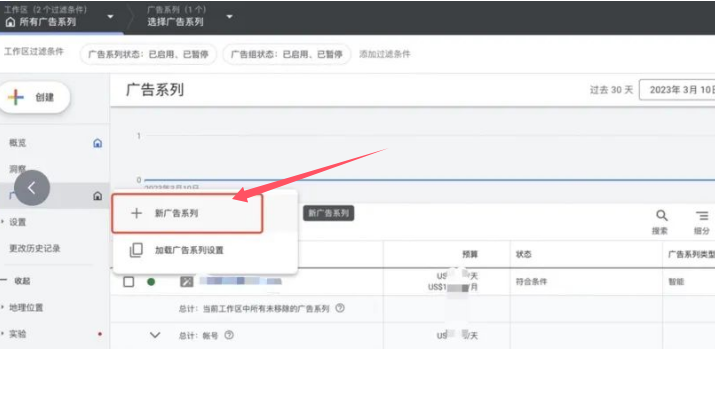Open the 细分 segment icon

[x=702, y=215]
